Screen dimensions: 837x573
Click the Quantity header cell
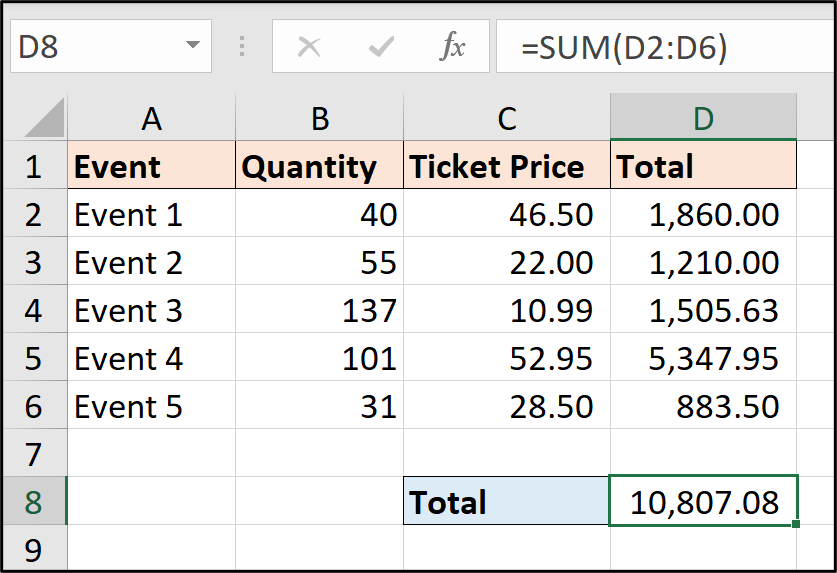coord(319,165)
